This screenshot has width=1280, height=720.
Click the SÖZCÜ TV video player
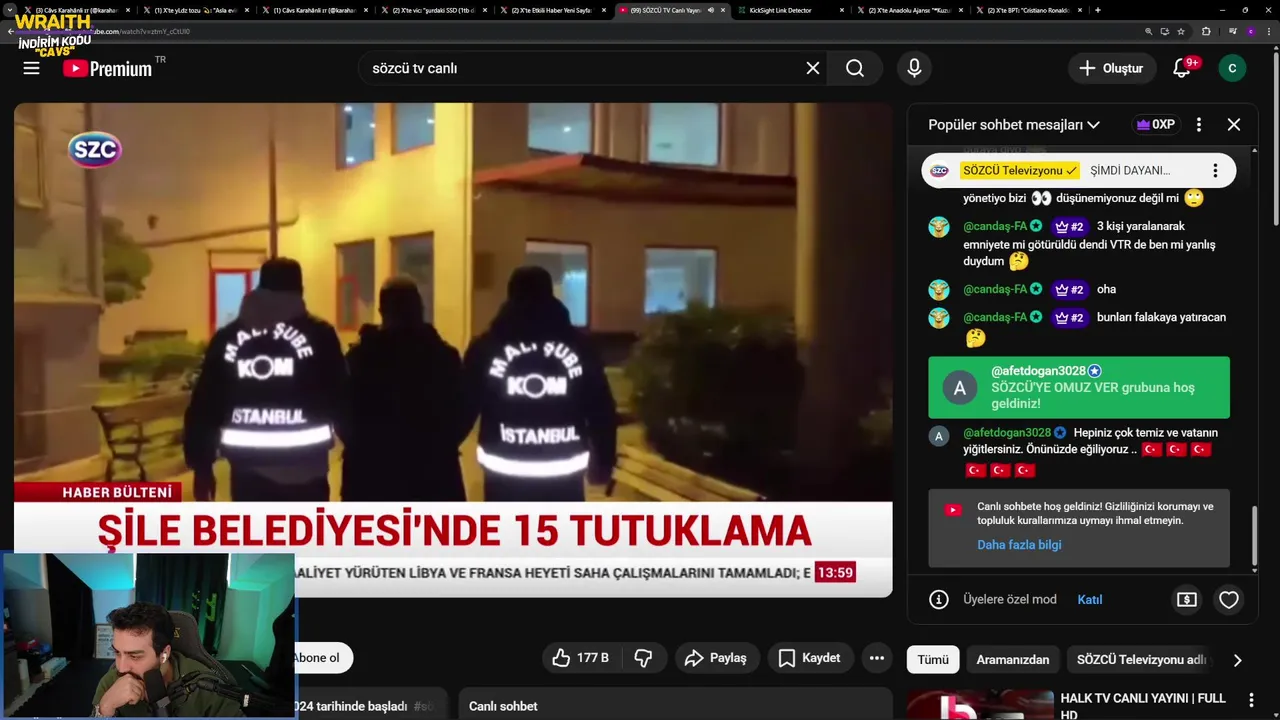pos(453,350)
